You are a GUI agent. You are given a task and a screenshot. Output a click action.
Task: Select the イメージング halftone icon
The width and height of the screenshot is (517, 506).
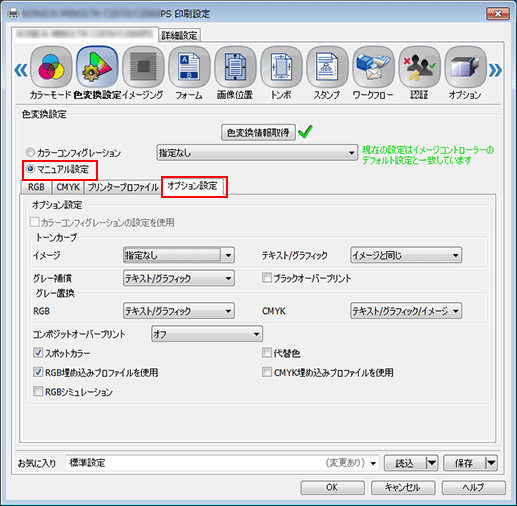click(x=143, y=67)
